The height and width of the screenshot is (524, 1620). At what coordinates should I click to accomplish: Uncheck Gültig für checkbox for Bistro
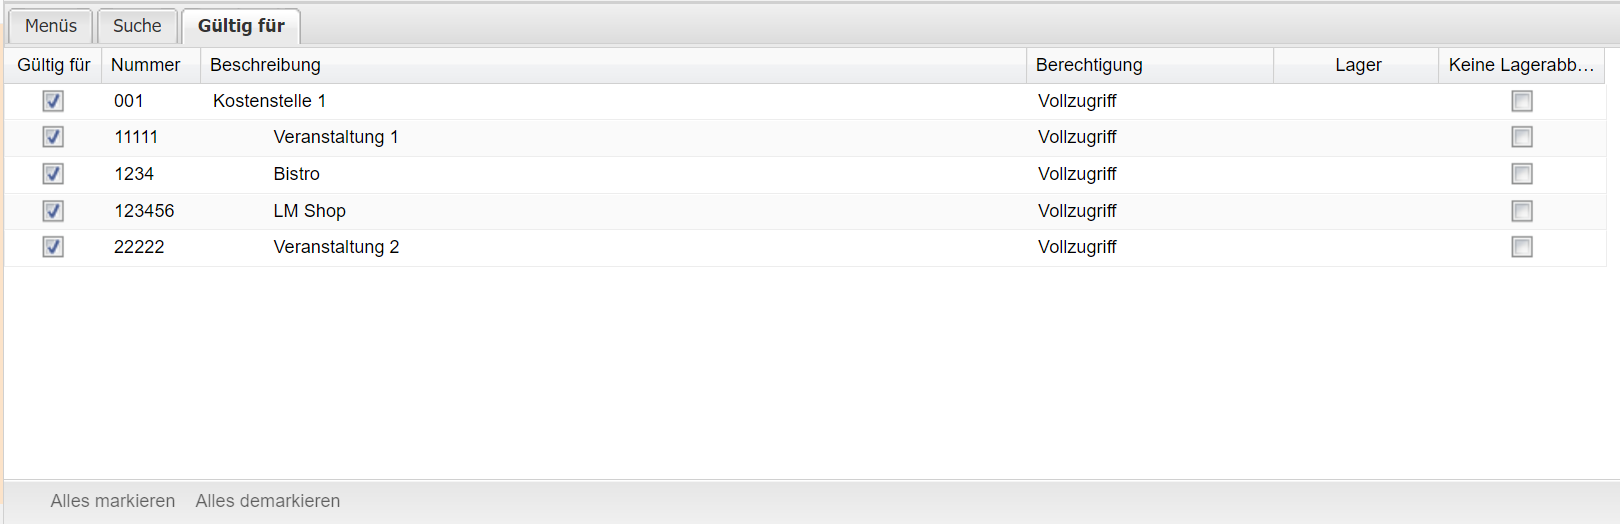(53, 174)
